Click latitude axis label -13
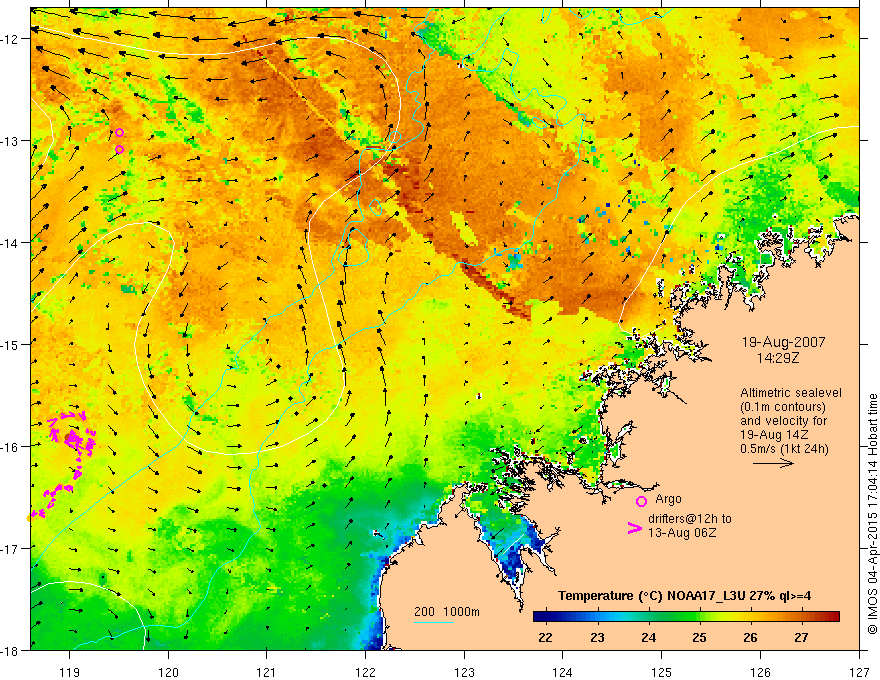 [x=9, y=141]
